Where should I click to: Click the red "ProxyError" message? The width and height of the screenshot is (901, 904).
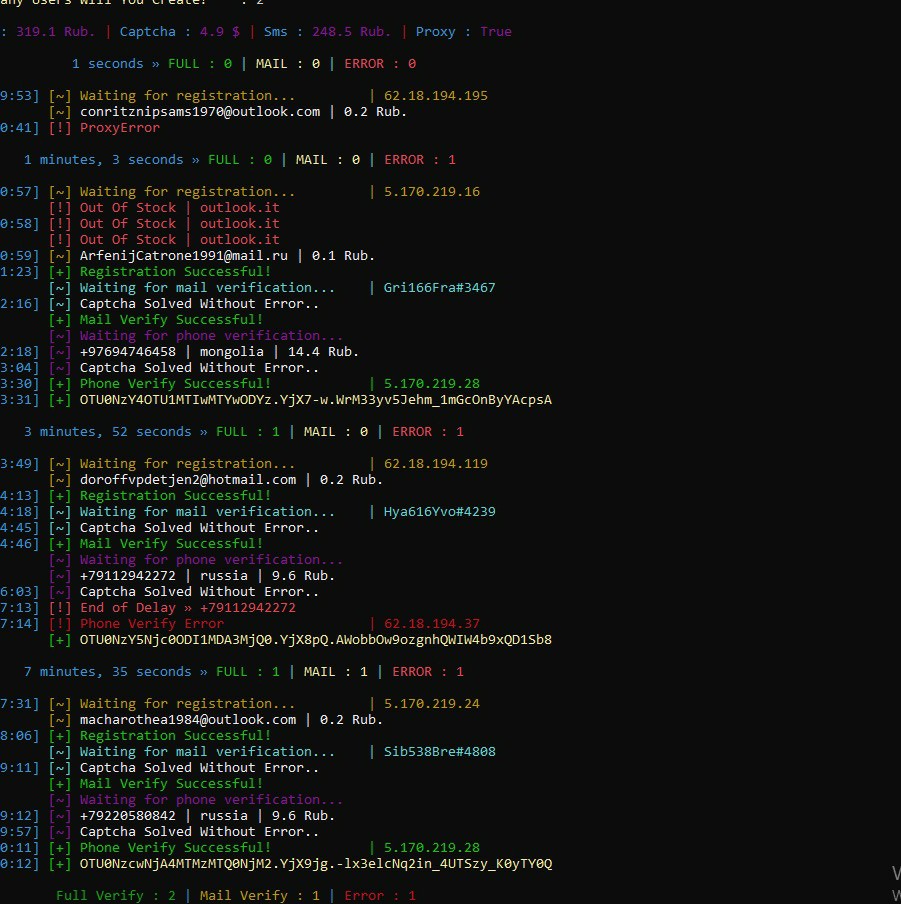[x=119, y=127]
